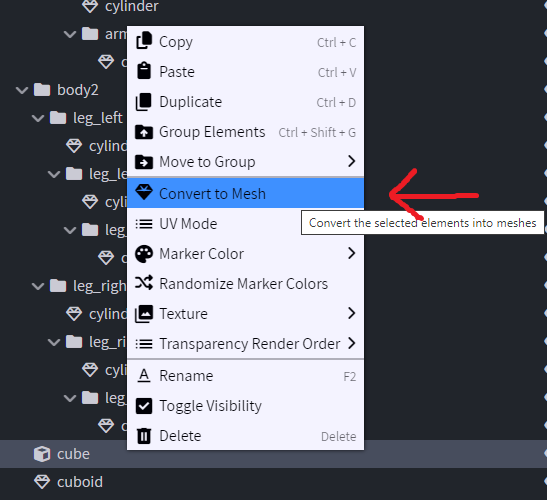Image resolution: width=547 pixels, height=500 pixels.
Task: Click the Duplicate icon
Action: (144, 102)
